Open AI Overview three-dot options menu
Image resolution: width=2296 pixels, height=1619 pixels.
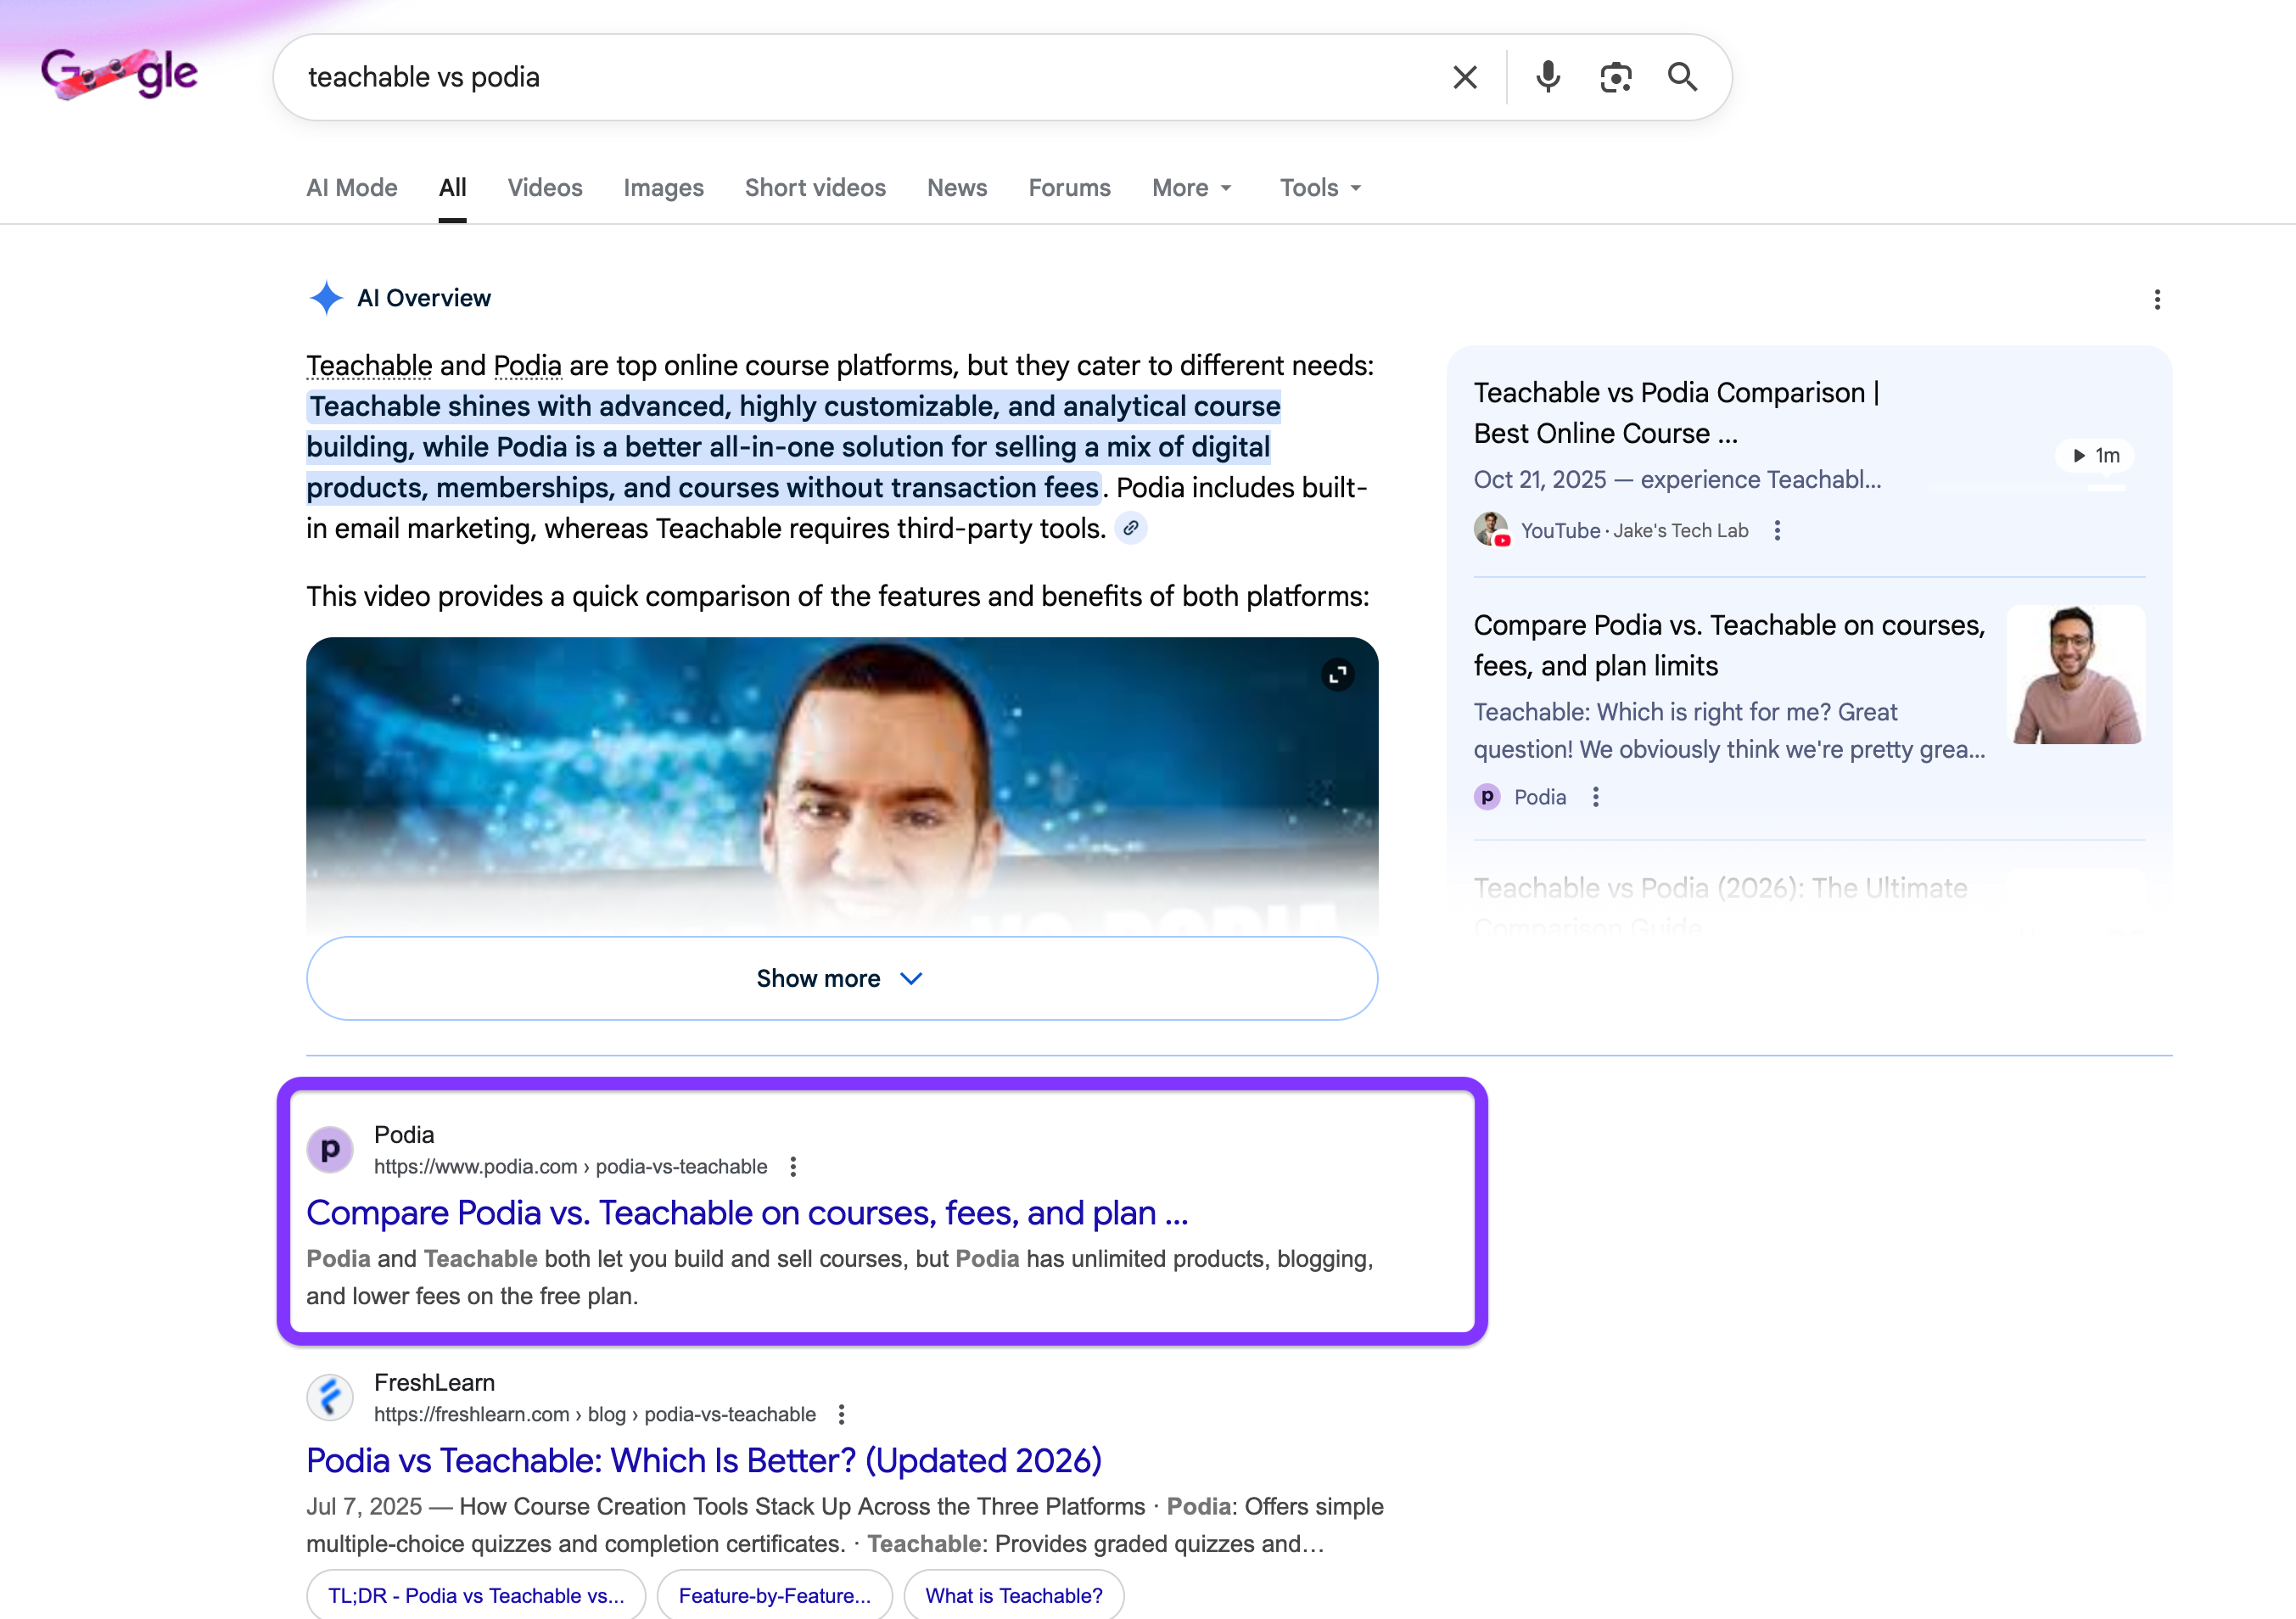tap(2156, 300)
